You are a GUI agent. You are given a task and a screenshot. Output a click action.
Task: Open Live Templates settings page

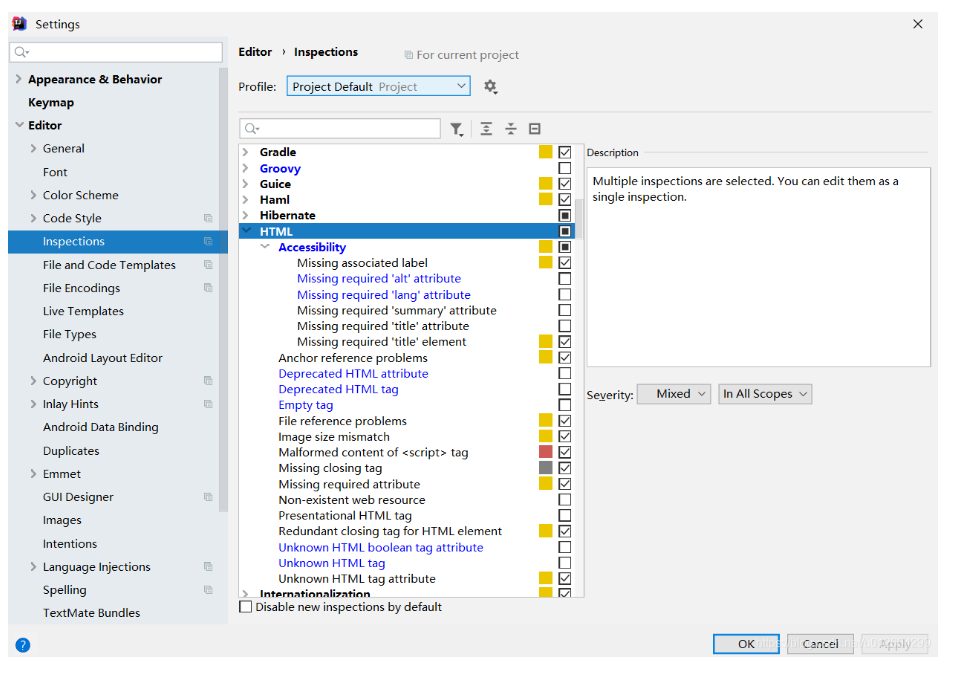pyautogui.click(x=83, y=311)
